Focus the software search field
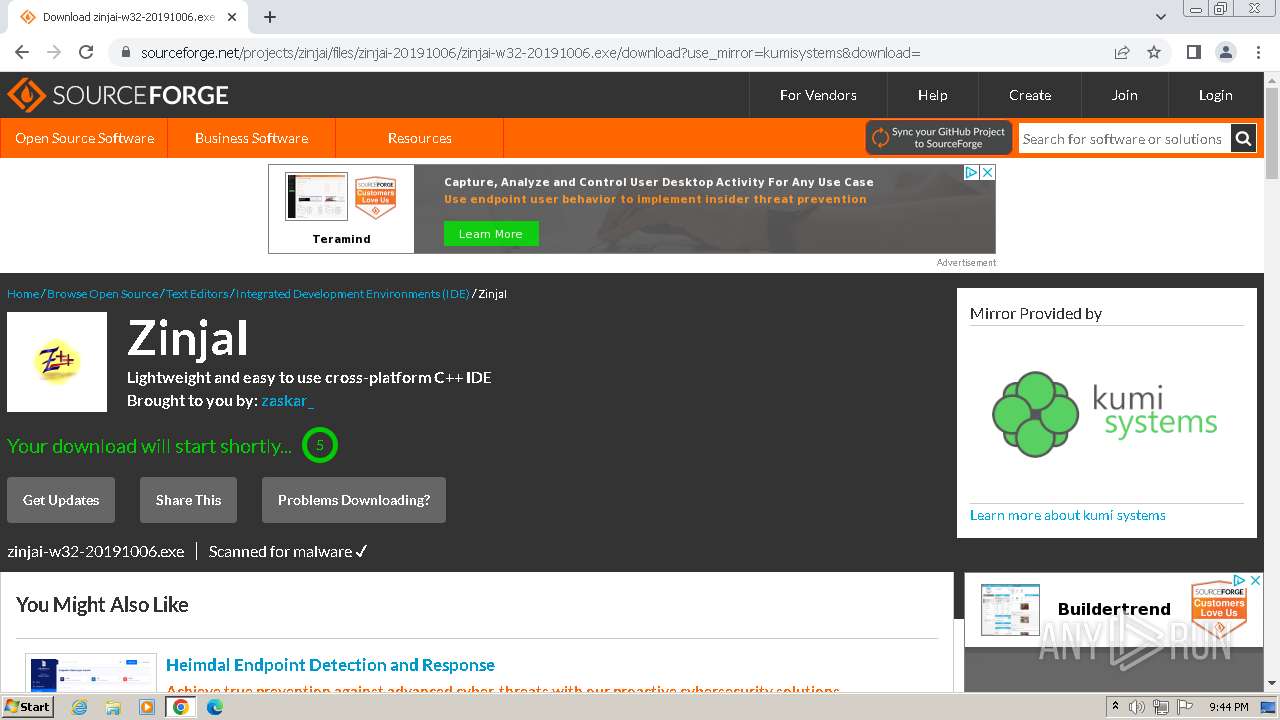The image size is (1280, 720). [1124, 139]
